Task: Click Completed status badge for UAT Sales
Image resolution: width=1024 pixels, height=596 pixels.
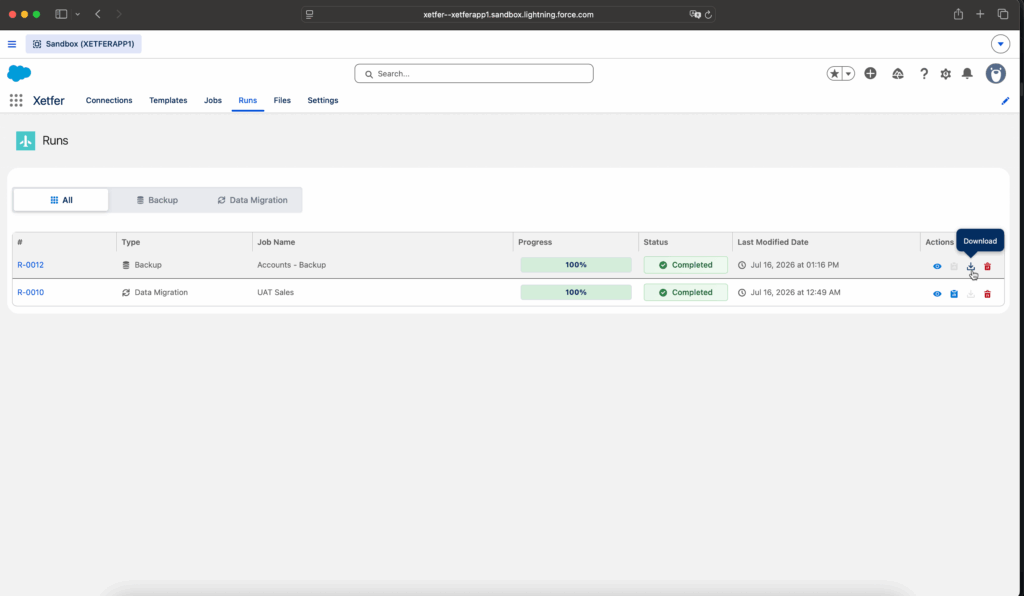Action: point(686,292)
